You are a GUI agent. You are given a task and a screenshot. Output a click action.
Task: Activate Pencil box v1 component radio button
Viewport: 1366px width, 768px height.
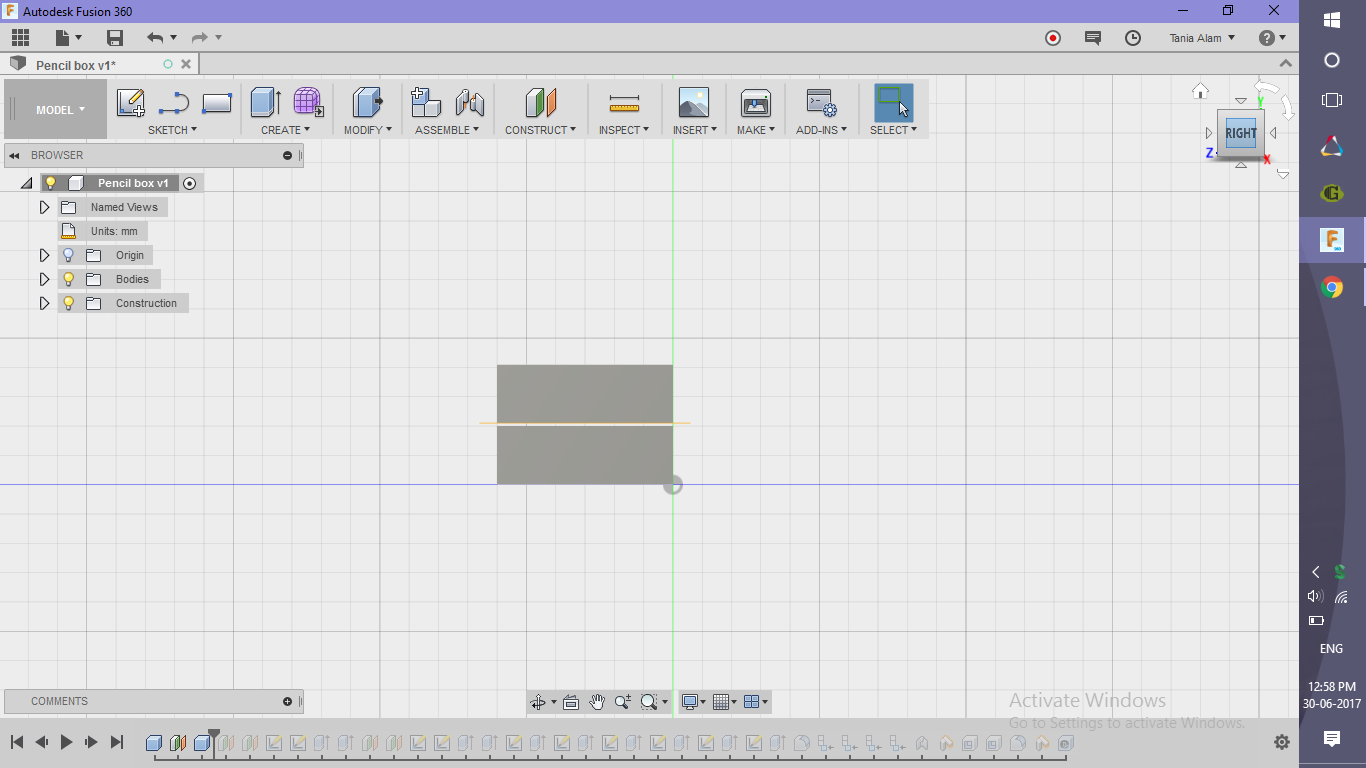pyautogui.click(x=190, y=183)
